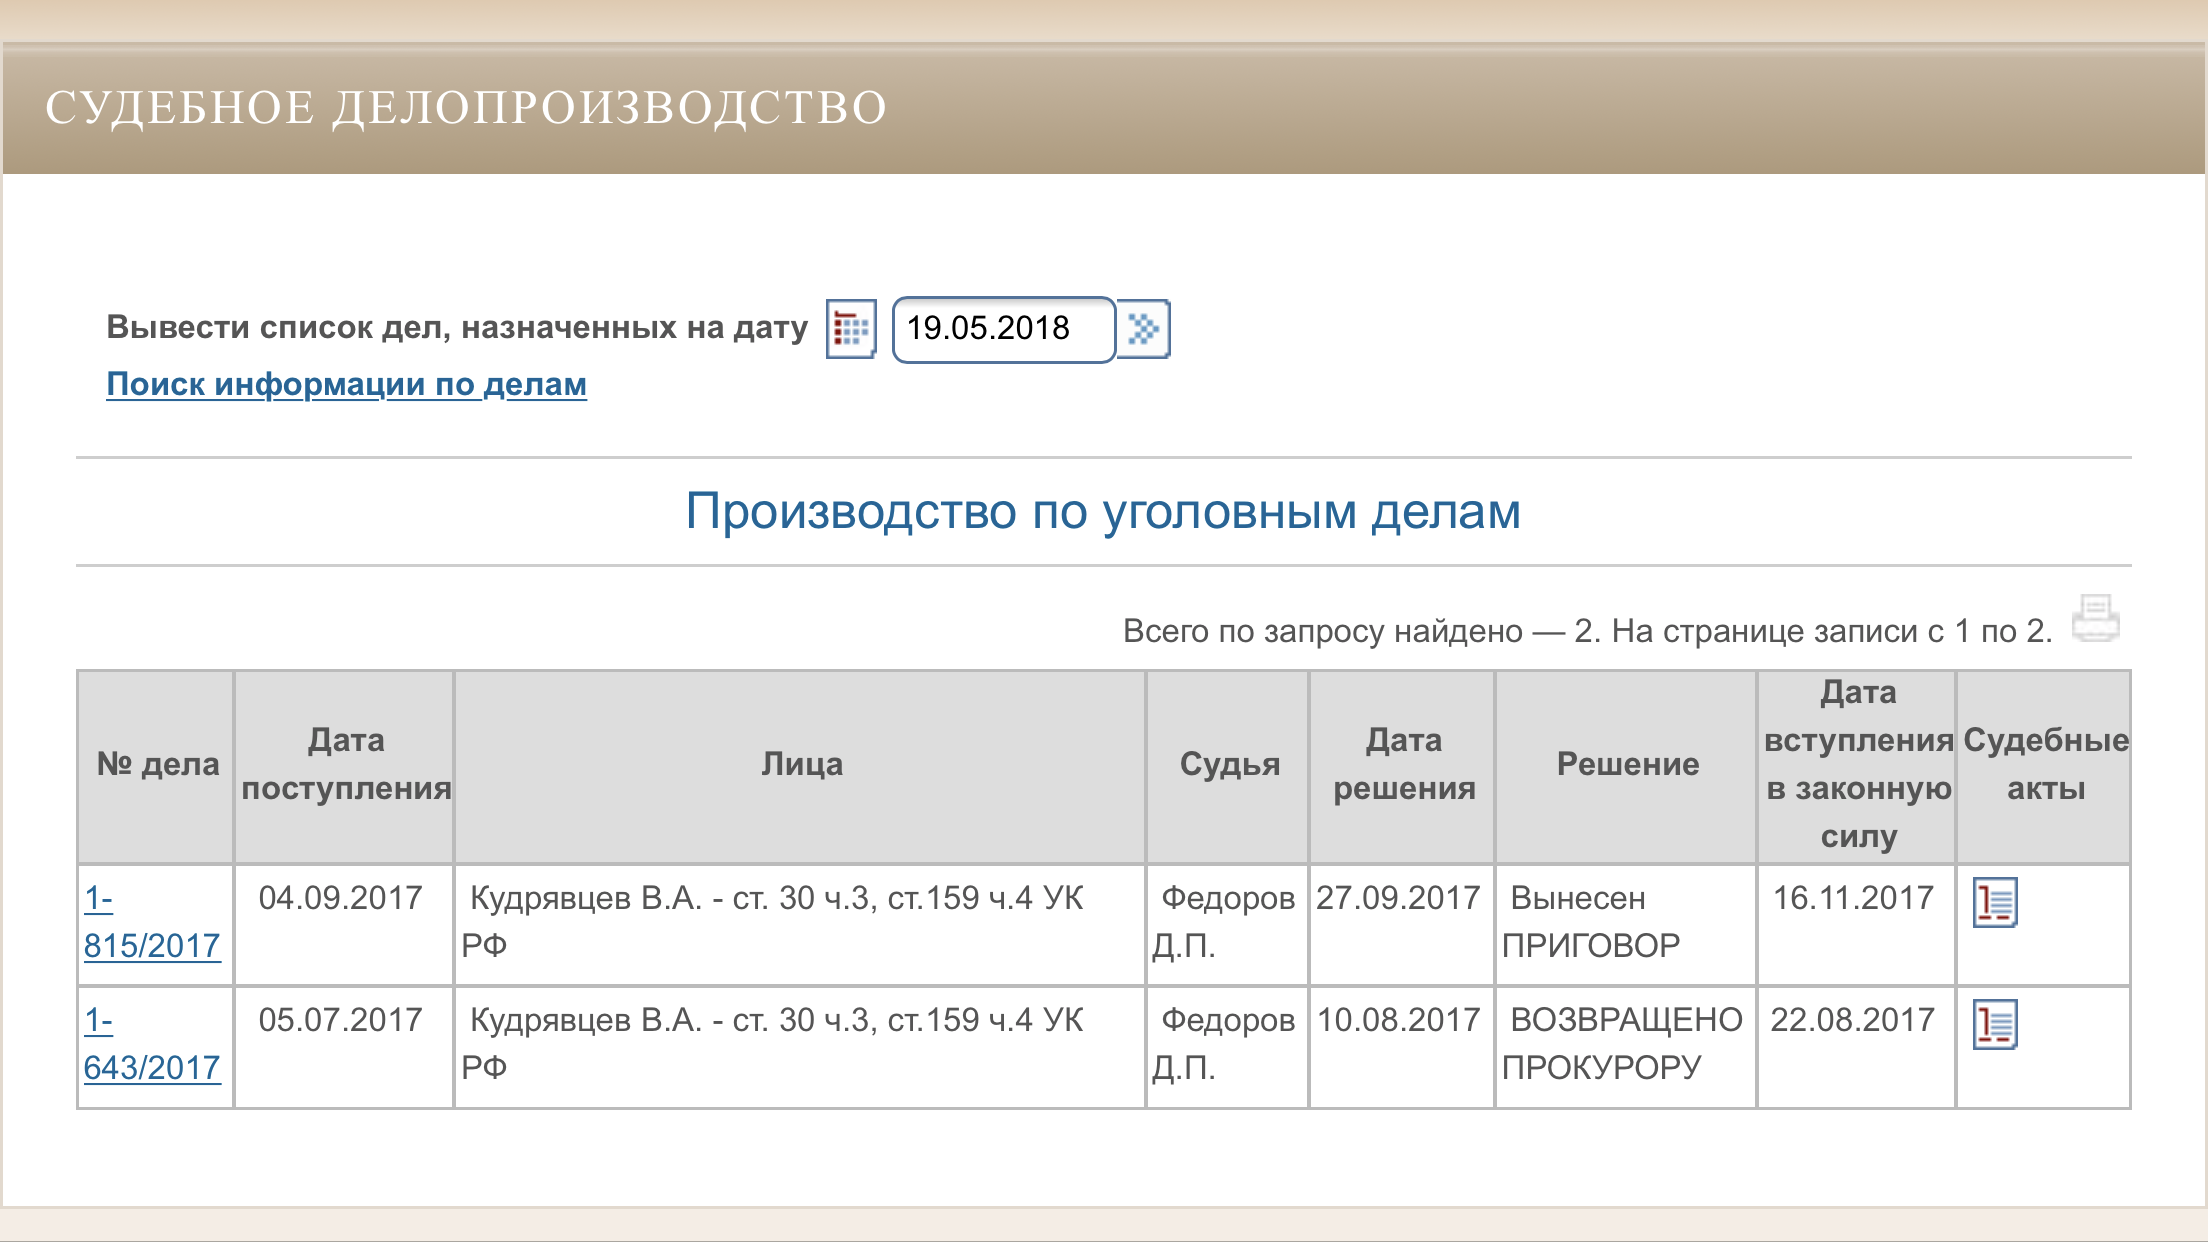The width and height of the screenshot is (2208, 1242).
Task: Submit the date with the arrow button
Action: (x=1143, y=329)
